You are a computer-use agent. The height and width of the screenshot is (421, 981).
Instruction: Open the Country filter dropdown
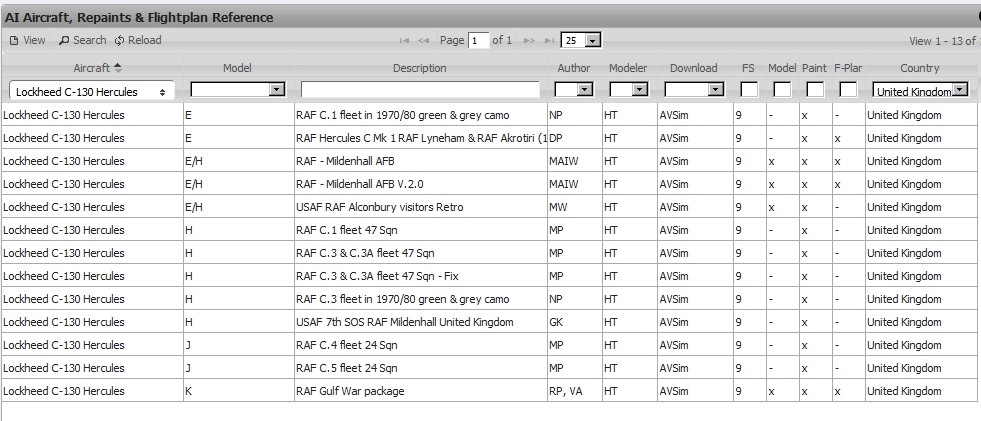[x=920, y=90]
